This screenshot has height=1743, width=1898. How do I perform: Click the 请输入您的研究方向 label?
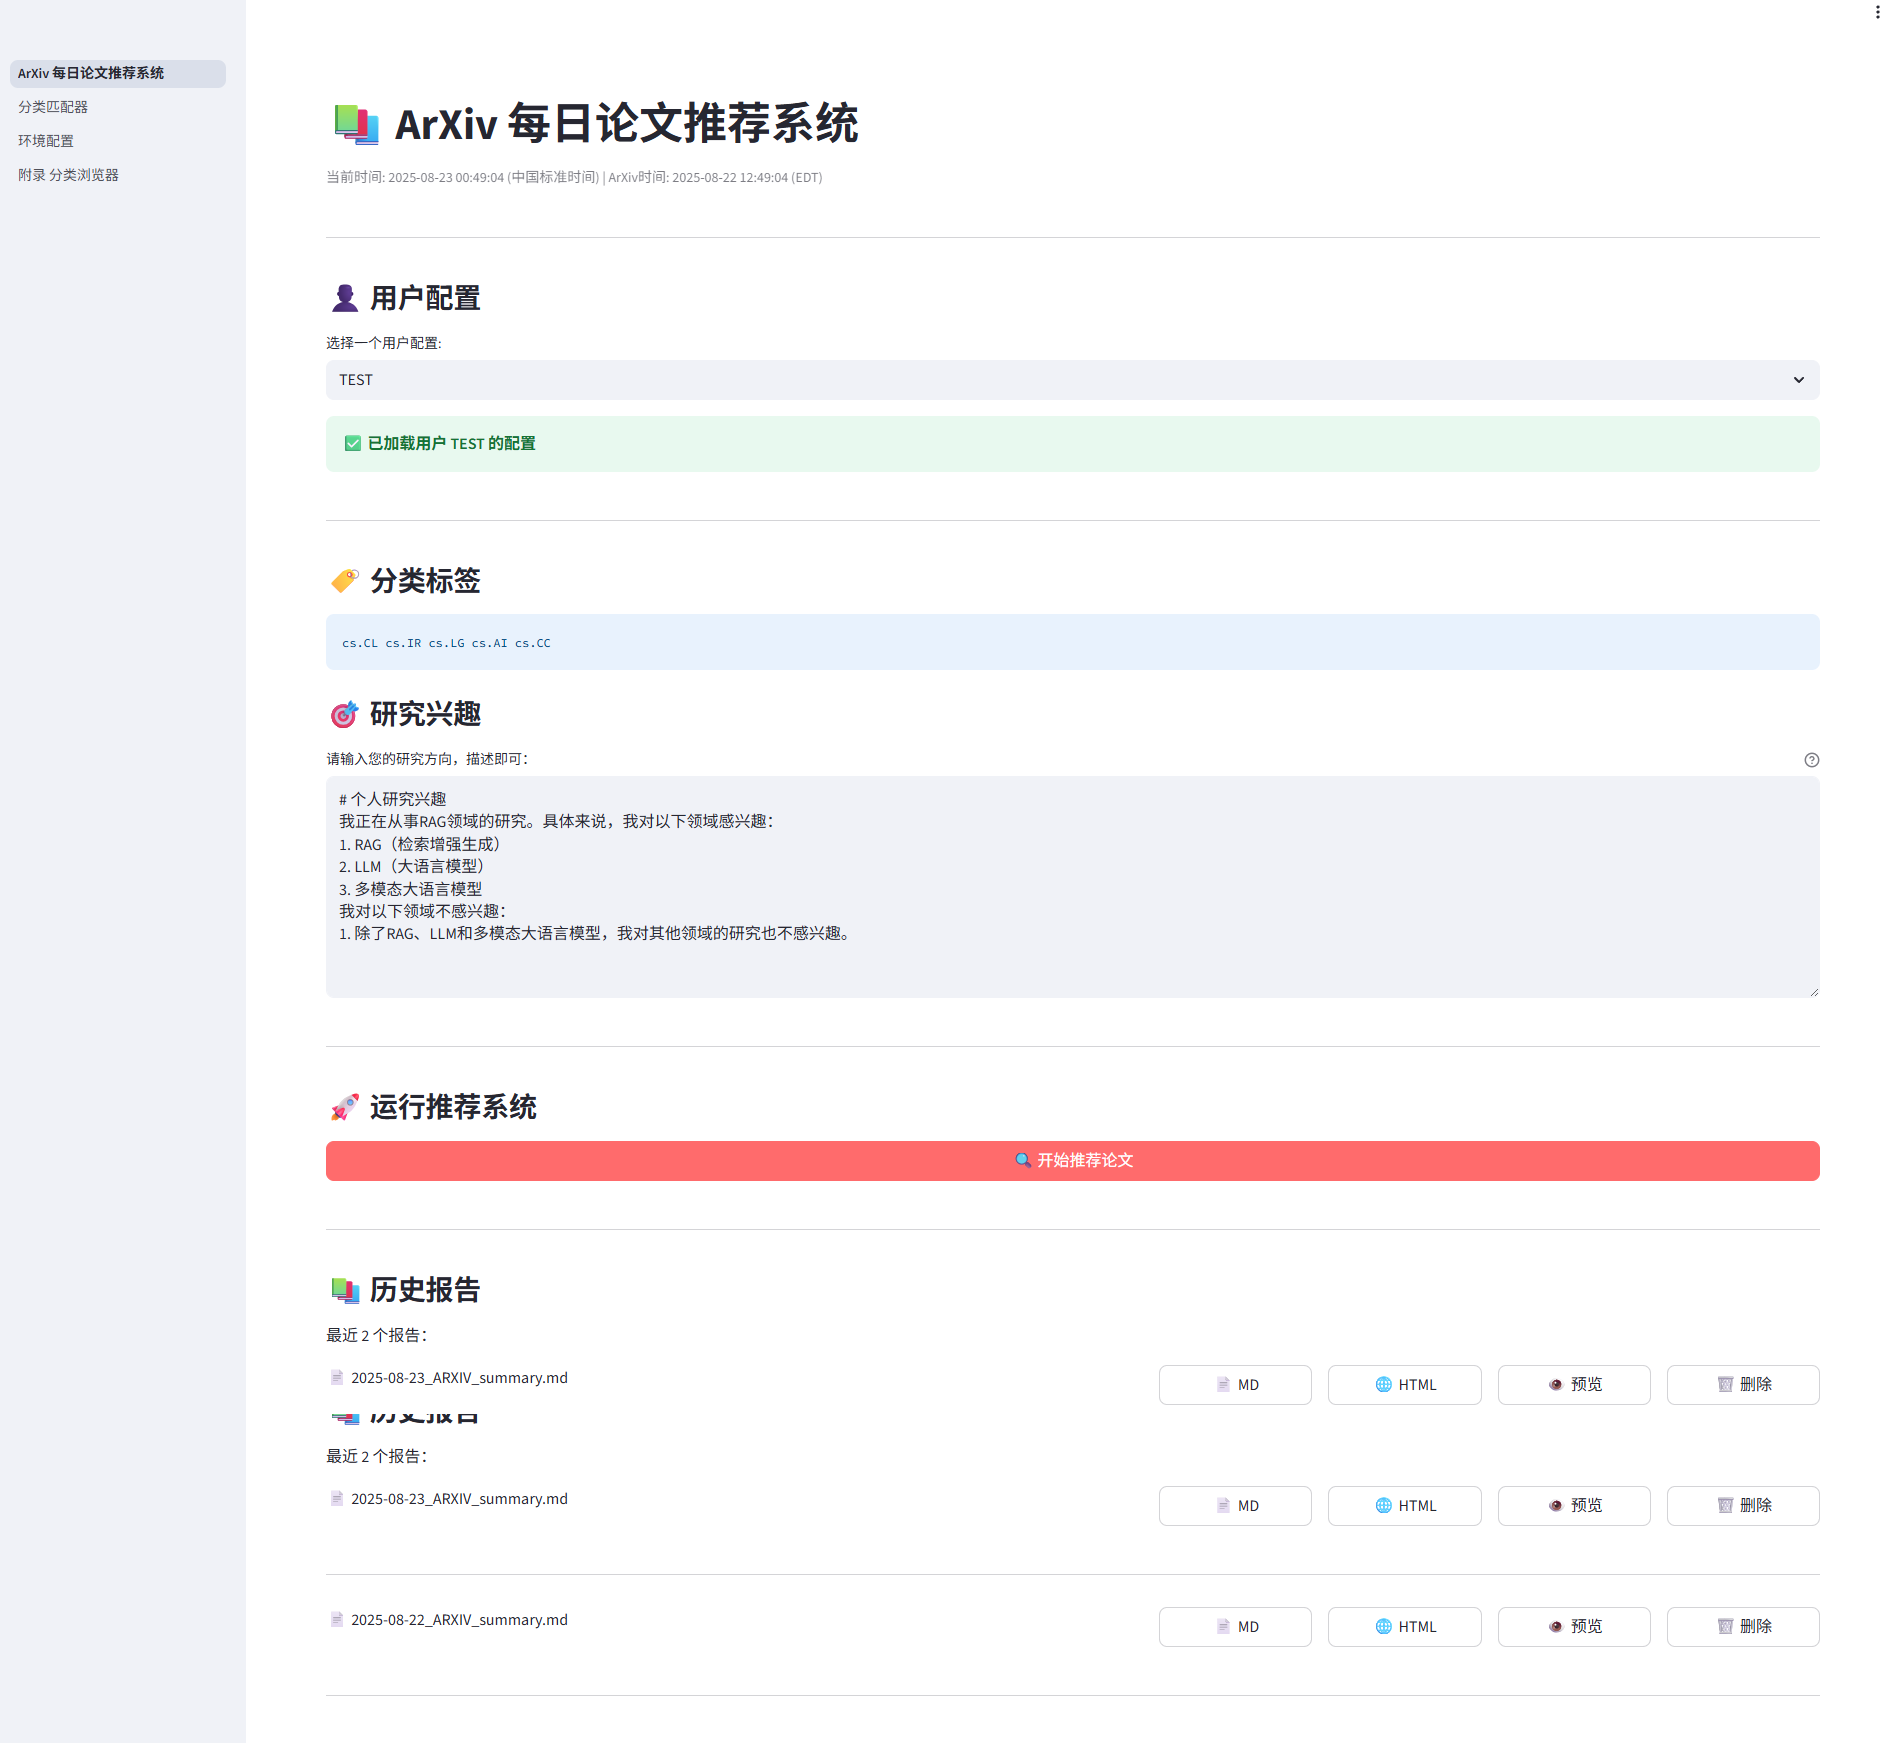click(x=427, y=759)
